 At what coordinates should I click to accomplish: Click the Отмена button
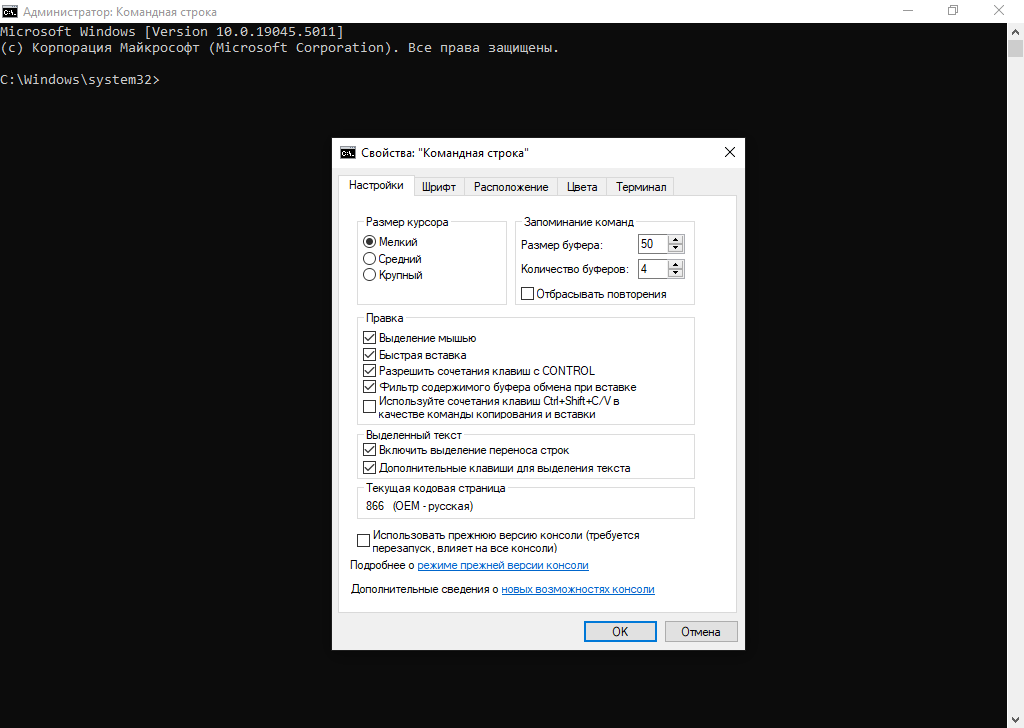pos(701,632)
